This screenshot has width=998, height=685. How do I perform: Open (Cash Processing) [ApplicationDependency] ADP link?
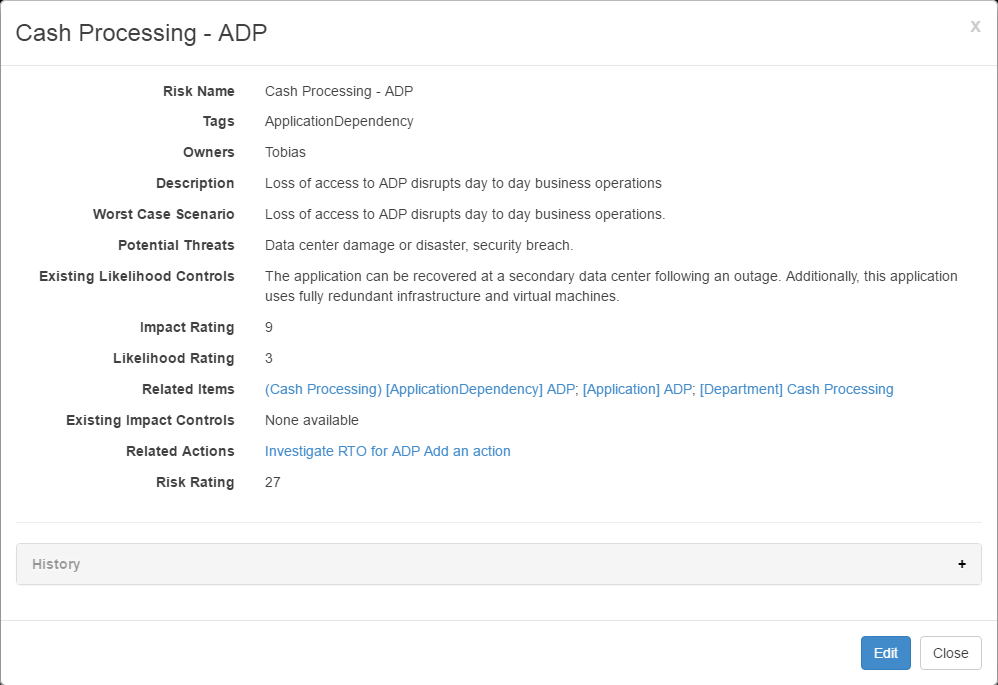[419, 389]
